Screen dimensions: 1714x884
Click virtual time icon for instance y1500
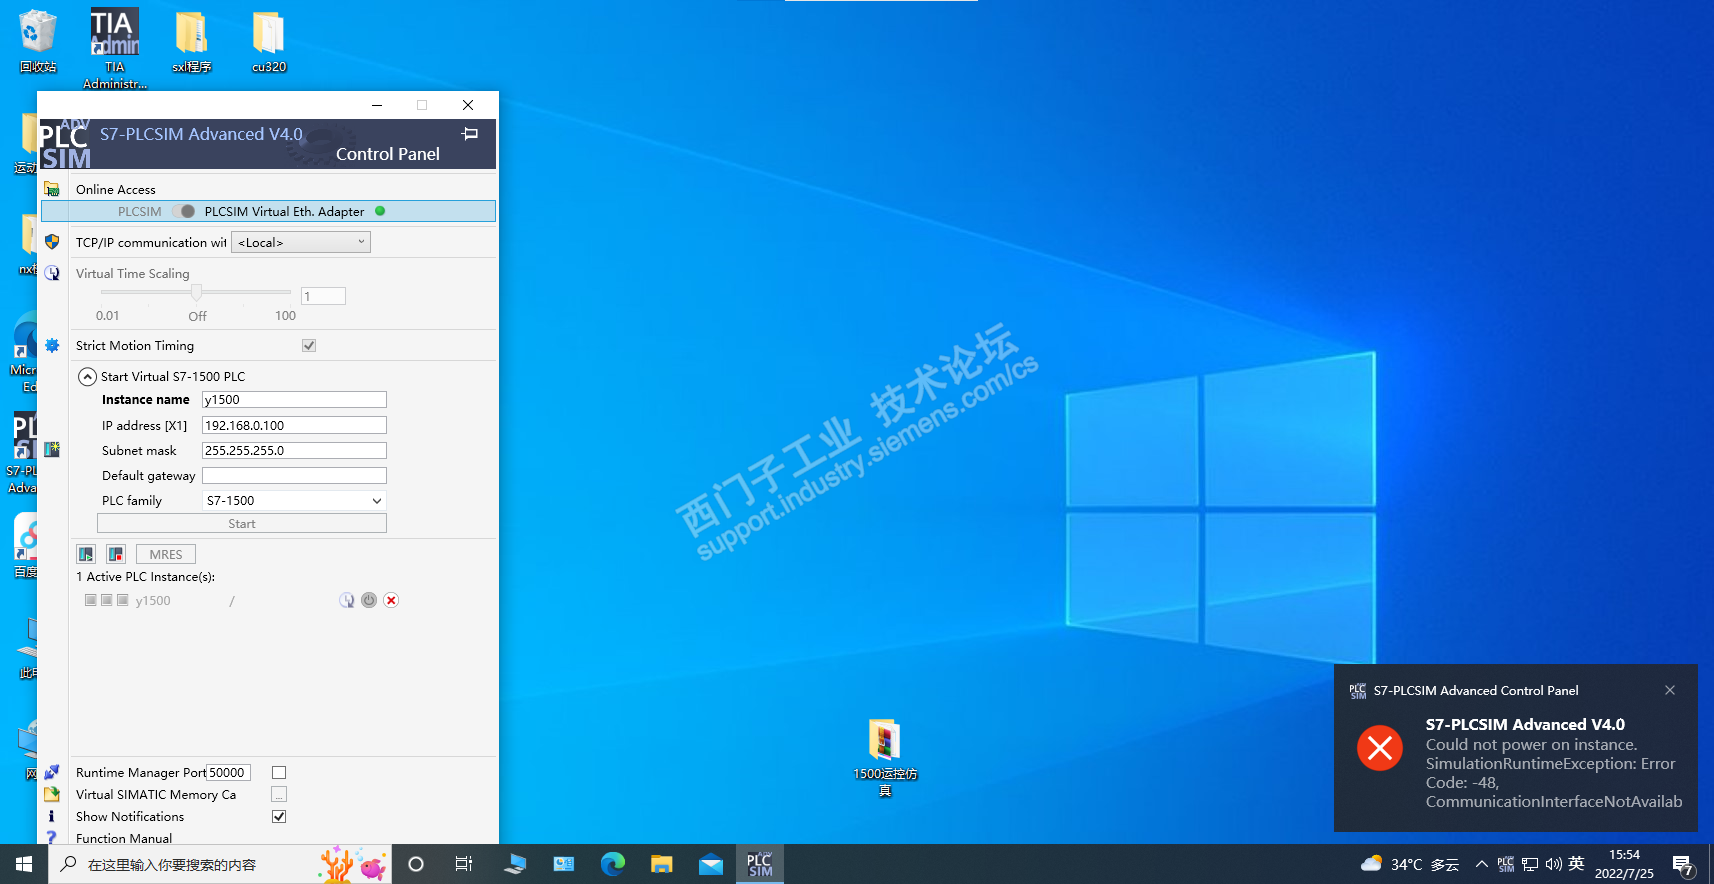[346, 600]
